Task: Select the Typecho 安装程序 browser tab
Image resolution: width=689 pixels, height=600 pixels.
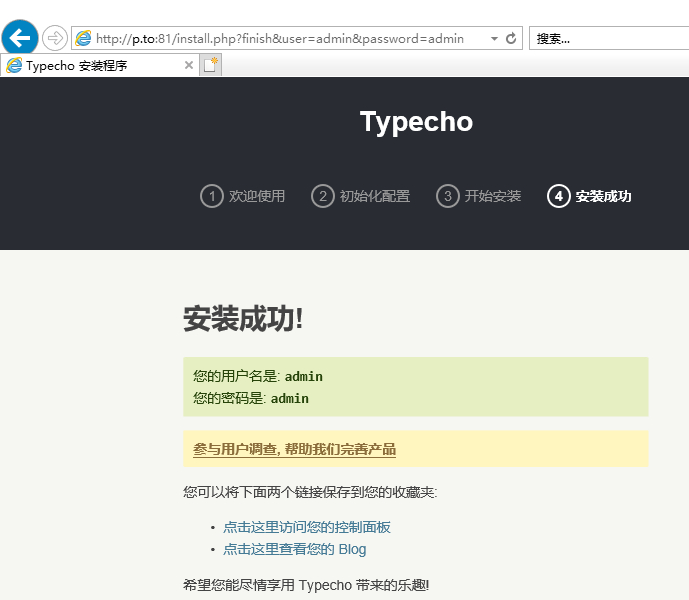Action: point(100,65)
